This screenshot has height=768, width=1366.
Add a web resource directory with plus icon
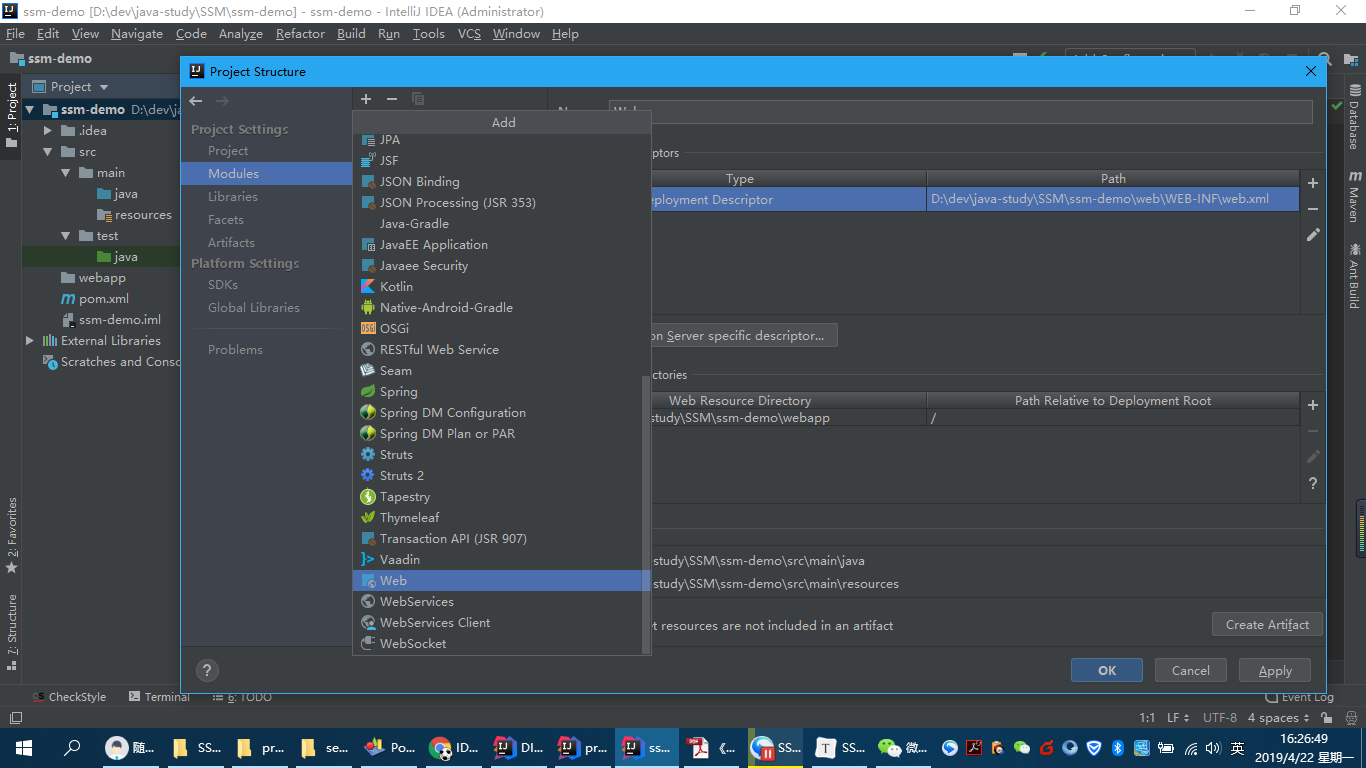1313,405
